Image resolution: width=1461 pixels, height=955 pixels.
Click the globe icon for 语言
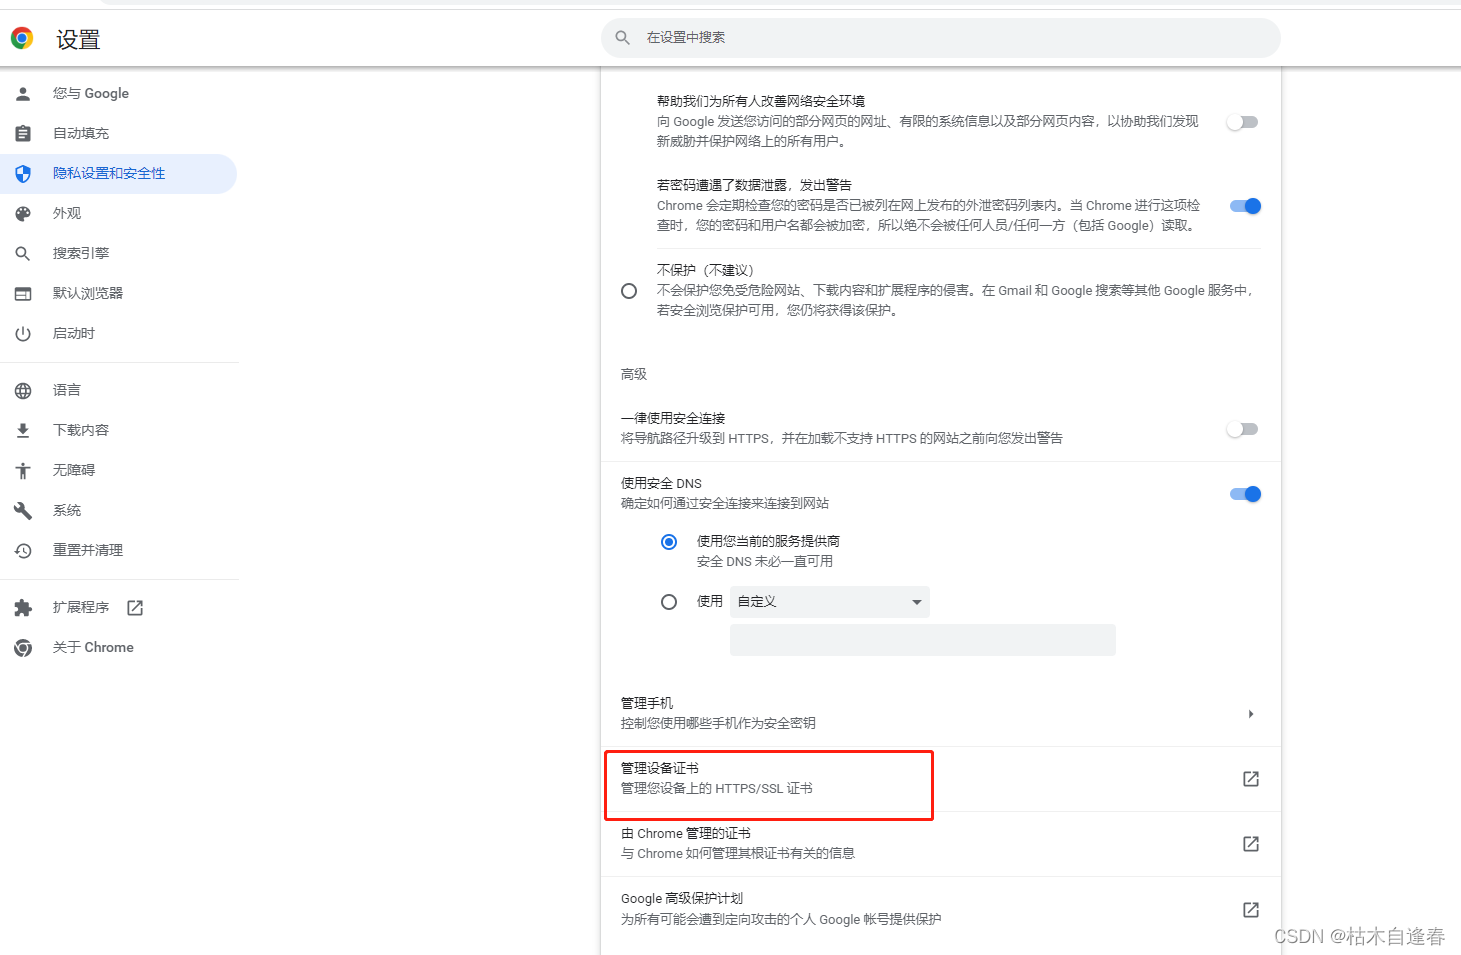click(23, 391)
